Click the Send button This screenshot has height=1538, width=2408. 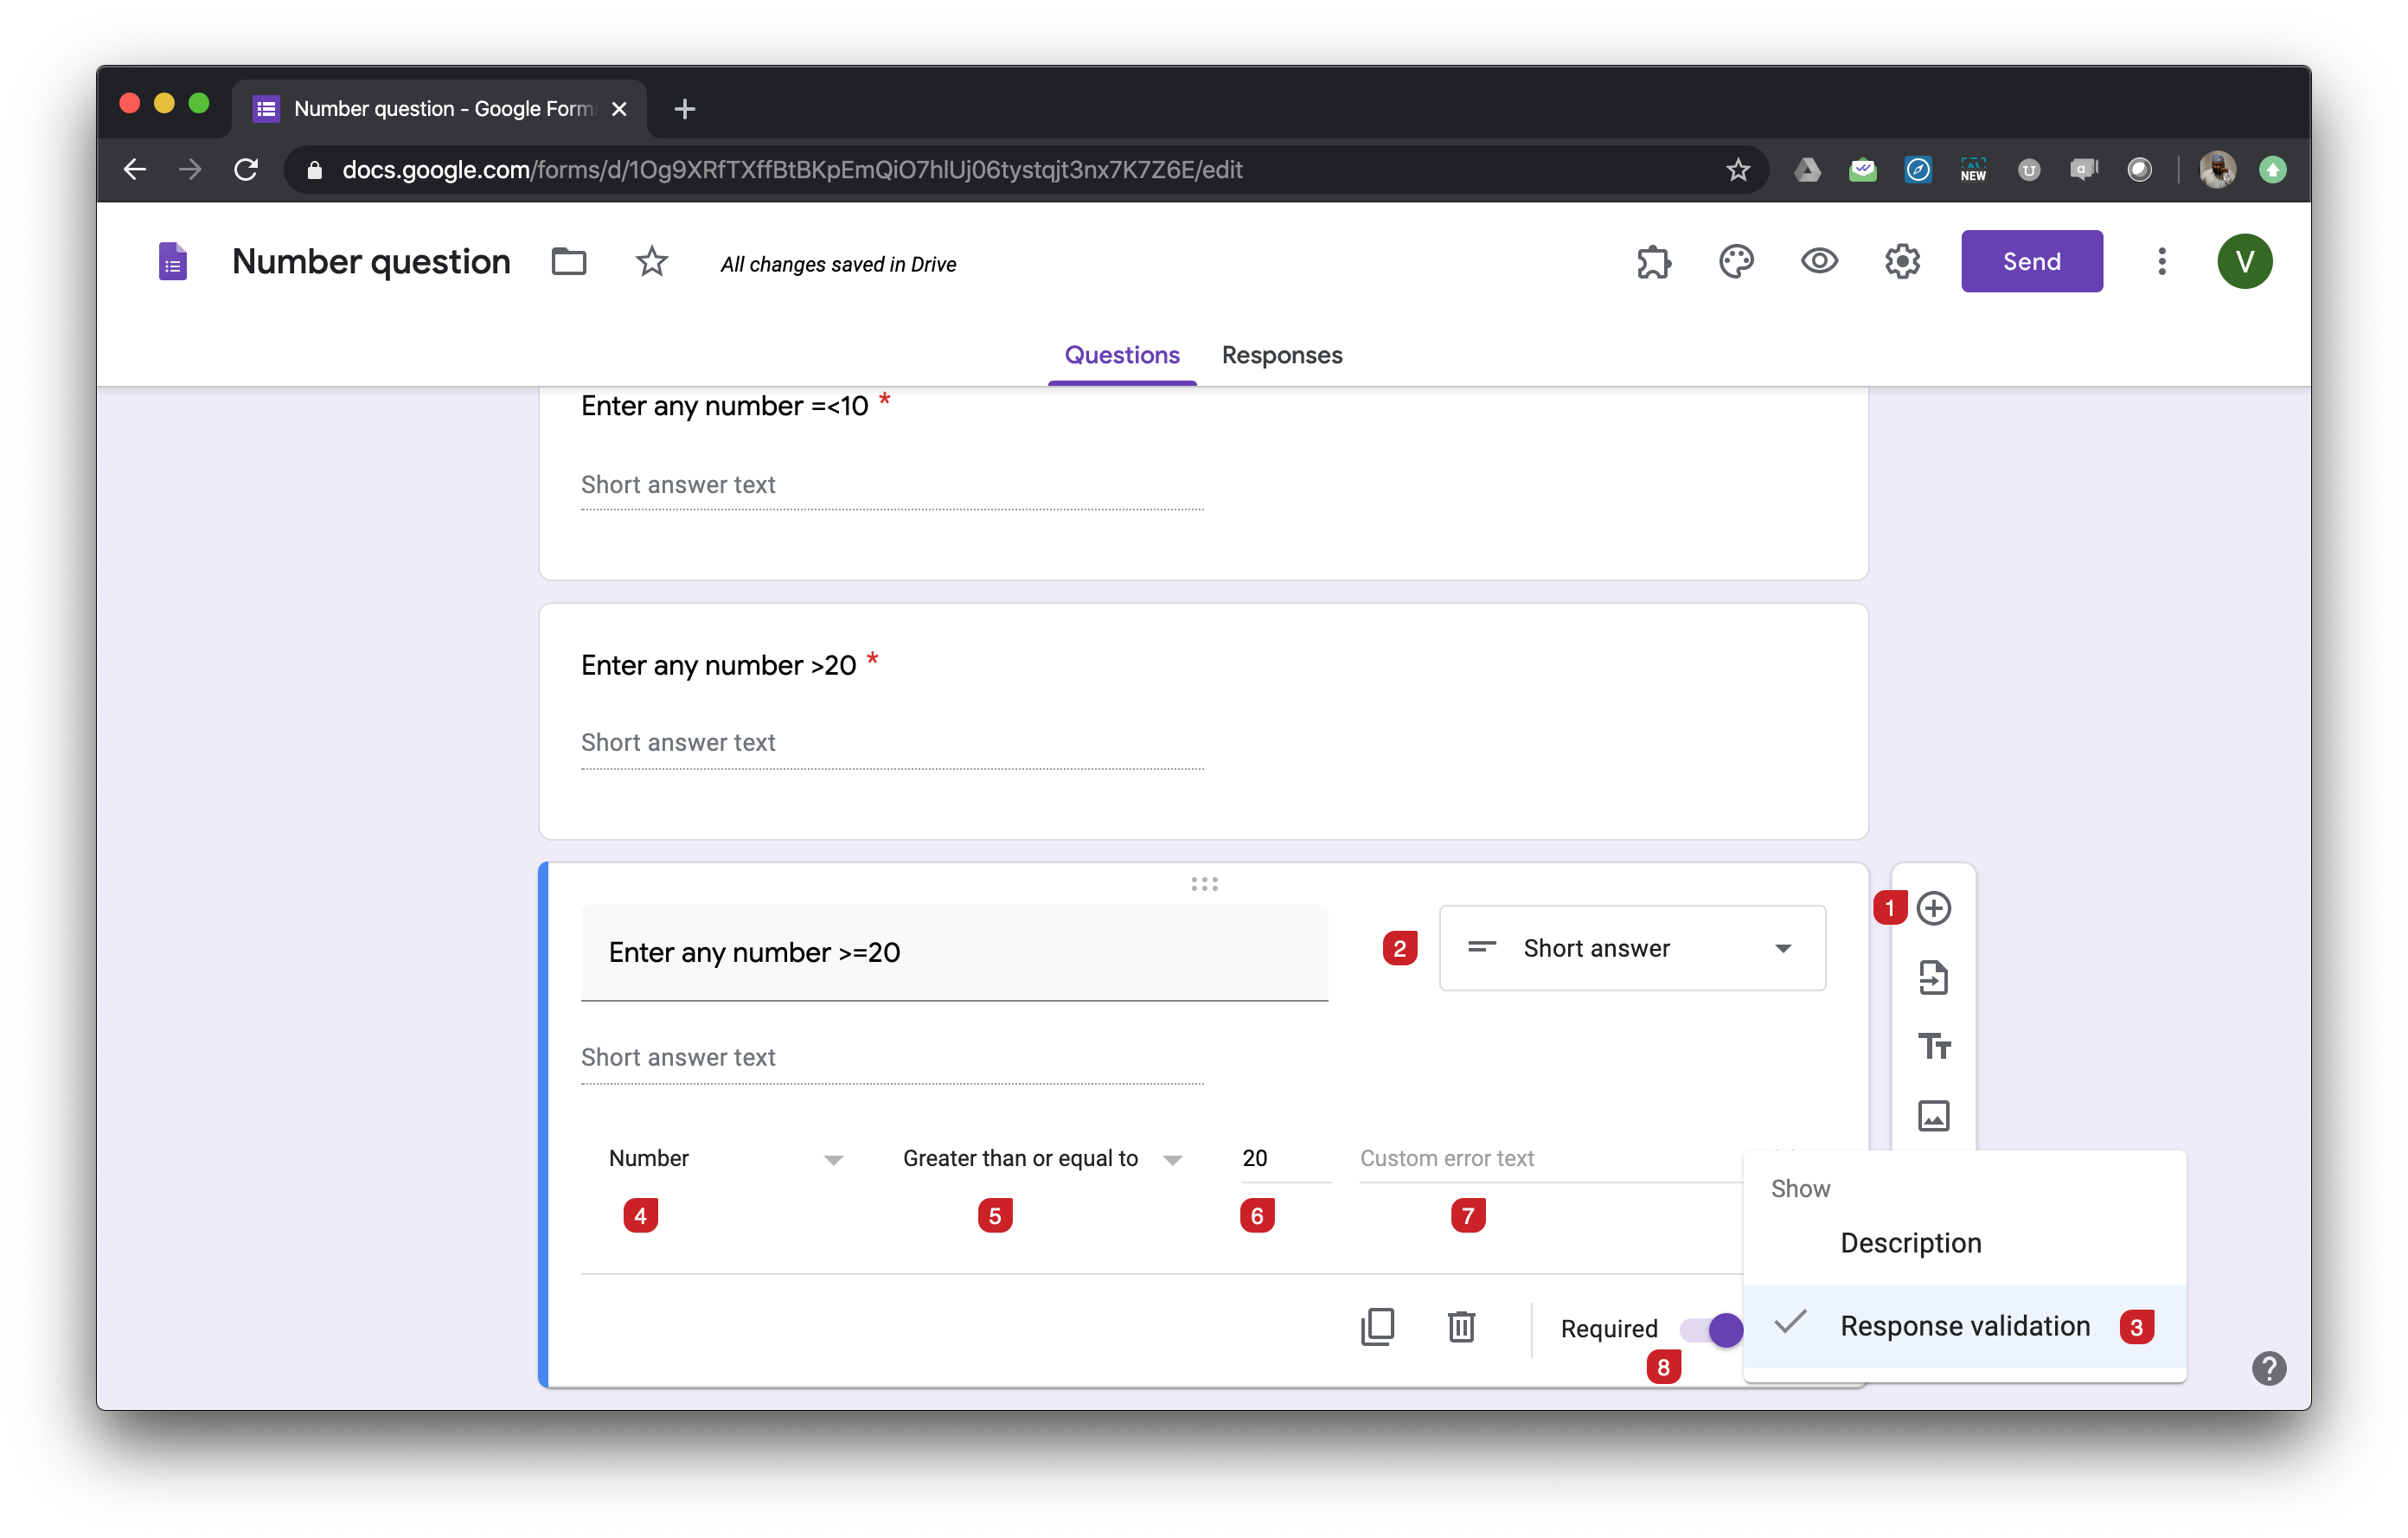[x=2030, y=262]
